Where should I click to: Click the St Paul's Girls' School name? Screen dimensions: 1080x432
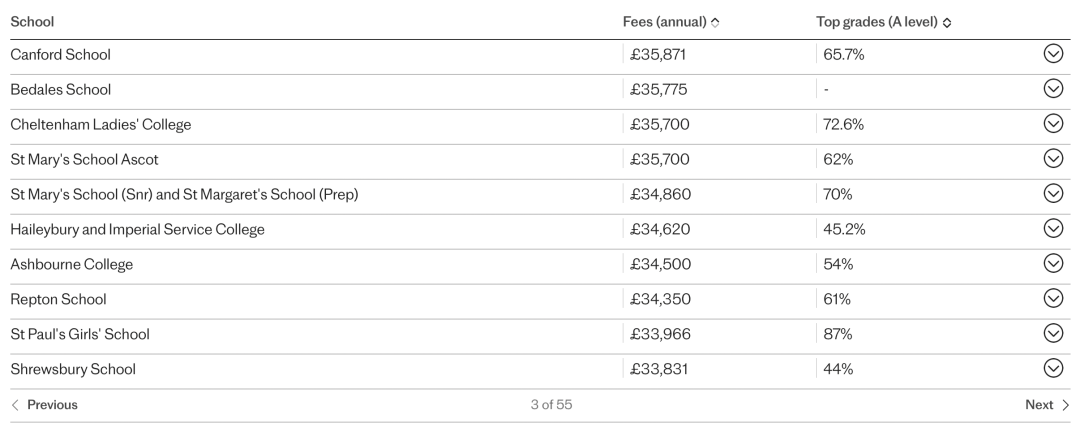(x=80, y=334)
